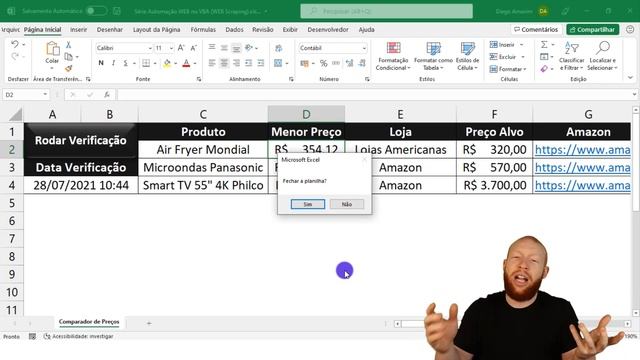Screen dimensions: 640x360
Task: Click Merge and Center icon
Action: pos(278,63)
